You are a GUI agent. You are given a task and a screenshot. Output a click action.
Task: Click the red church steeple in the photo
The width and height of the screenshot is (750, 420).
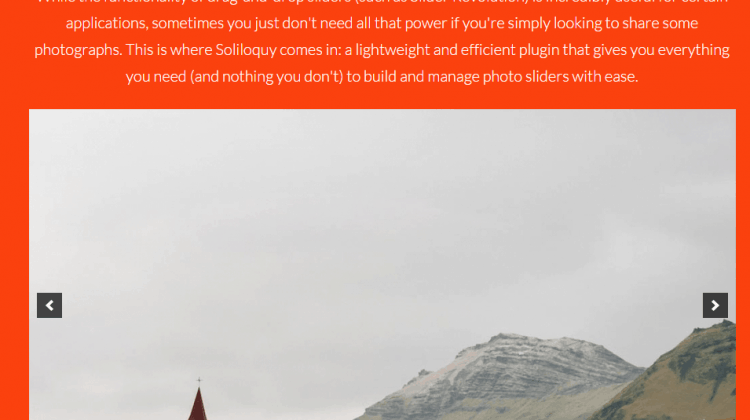tap(198, 404)
